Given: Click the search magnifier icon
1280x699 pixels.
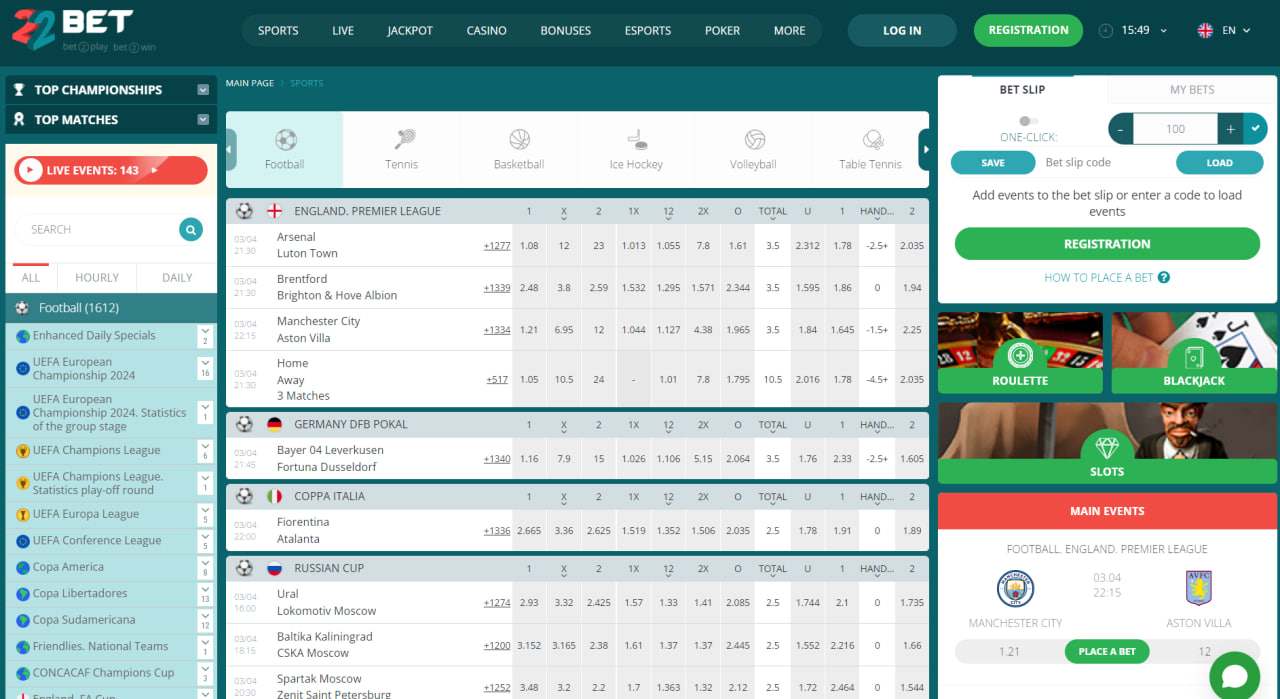Looking at the screenshot, I should 191,230.
